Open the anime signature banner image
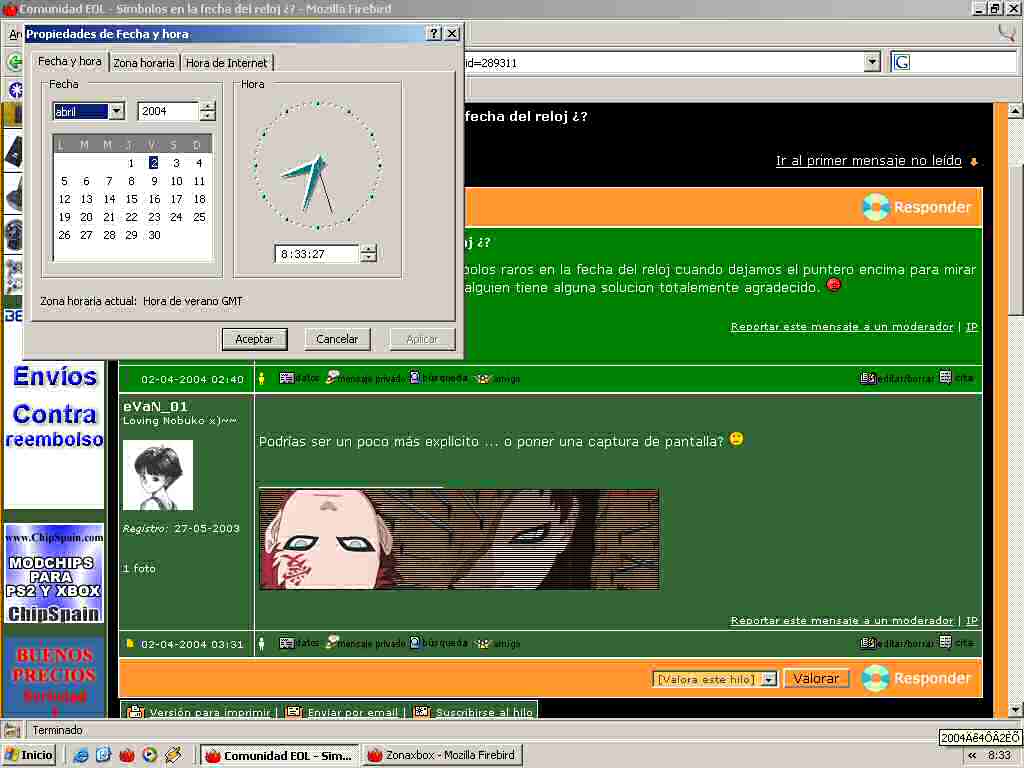 [x=459, y=539]
